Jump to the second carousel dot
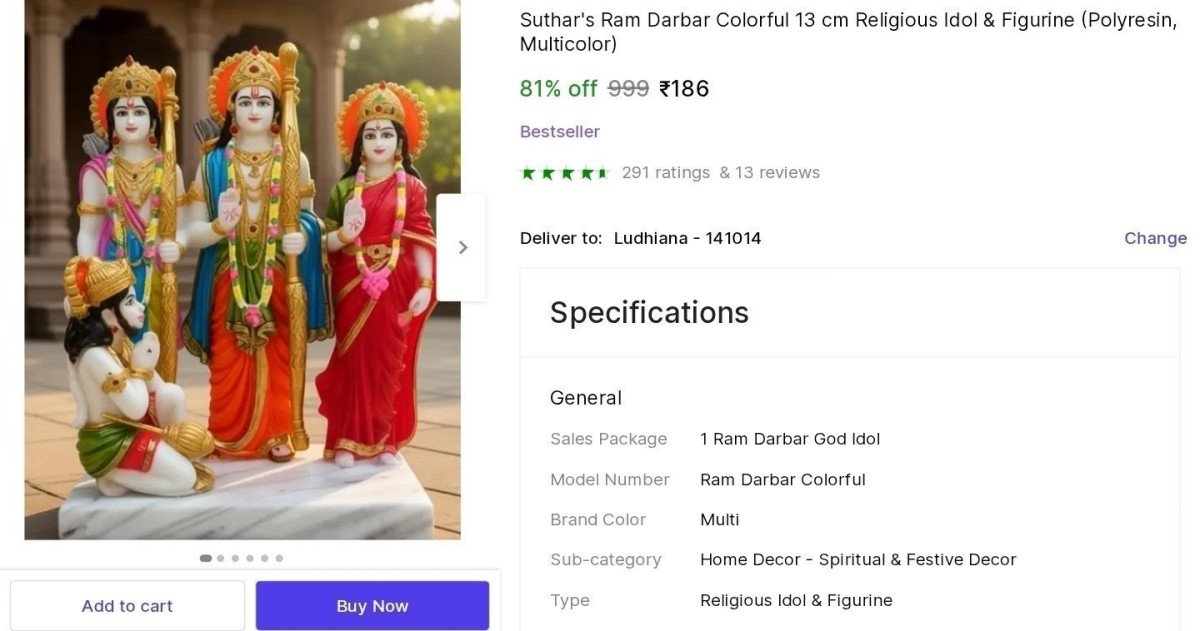Image resolution: width=1200 pixels, height=631 pixels. tap(221, 558)
